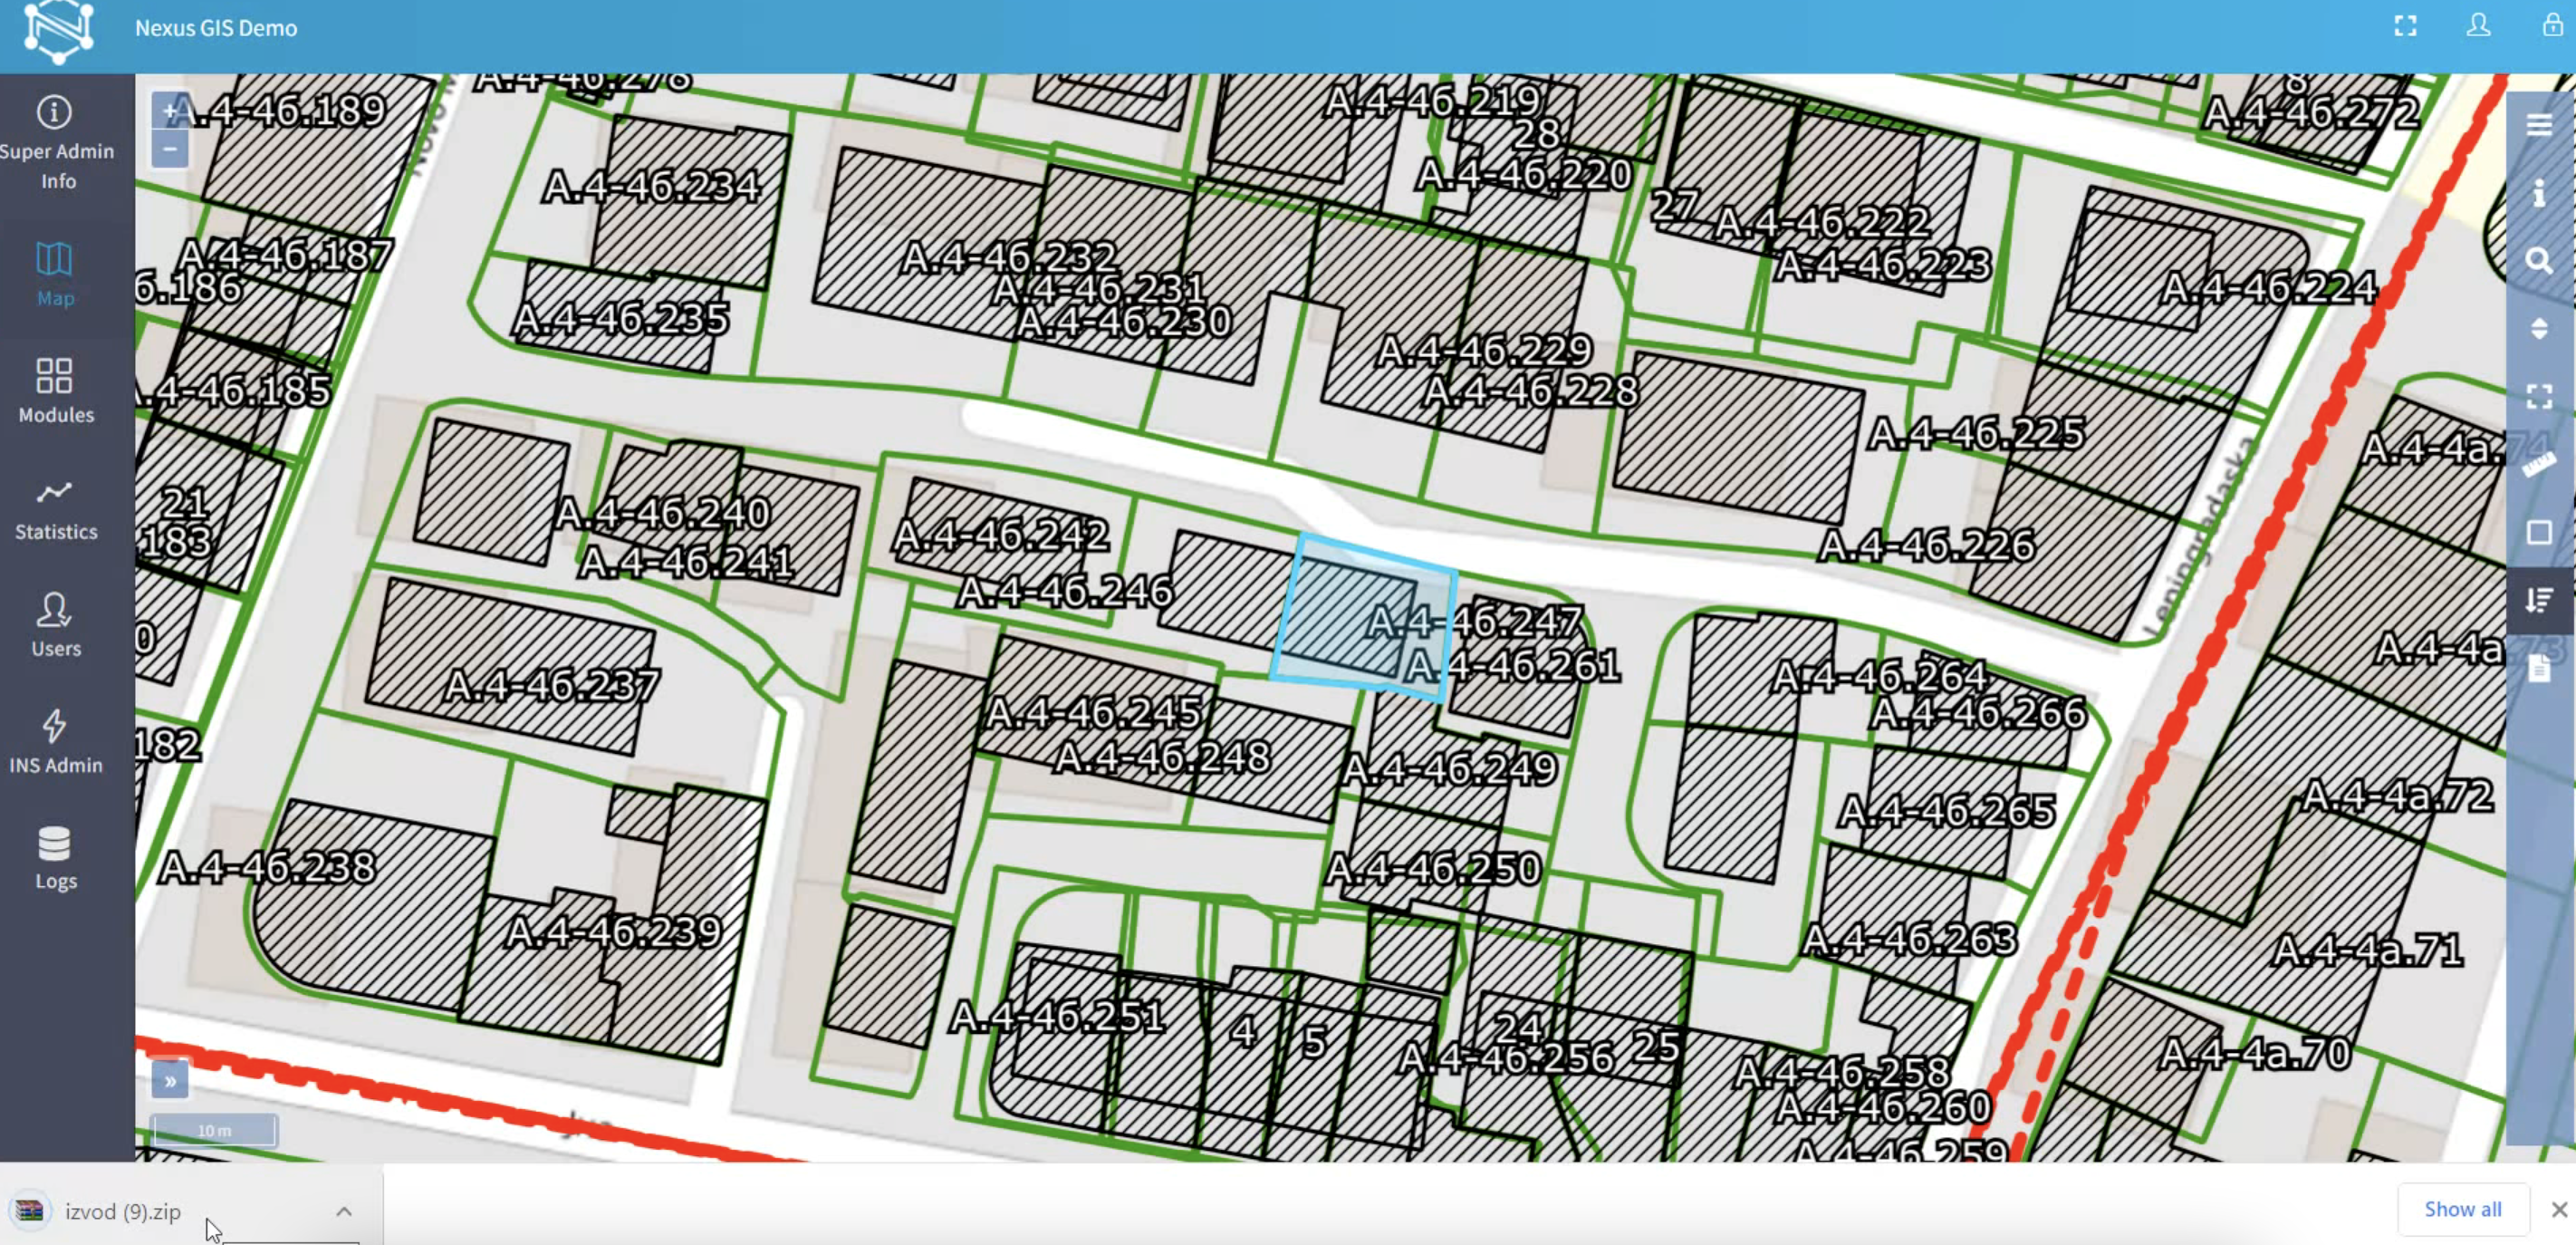Click parcel label A.4-46.265
2576x1245 pixels.
pyautogui.click(x=1948, y=811)
